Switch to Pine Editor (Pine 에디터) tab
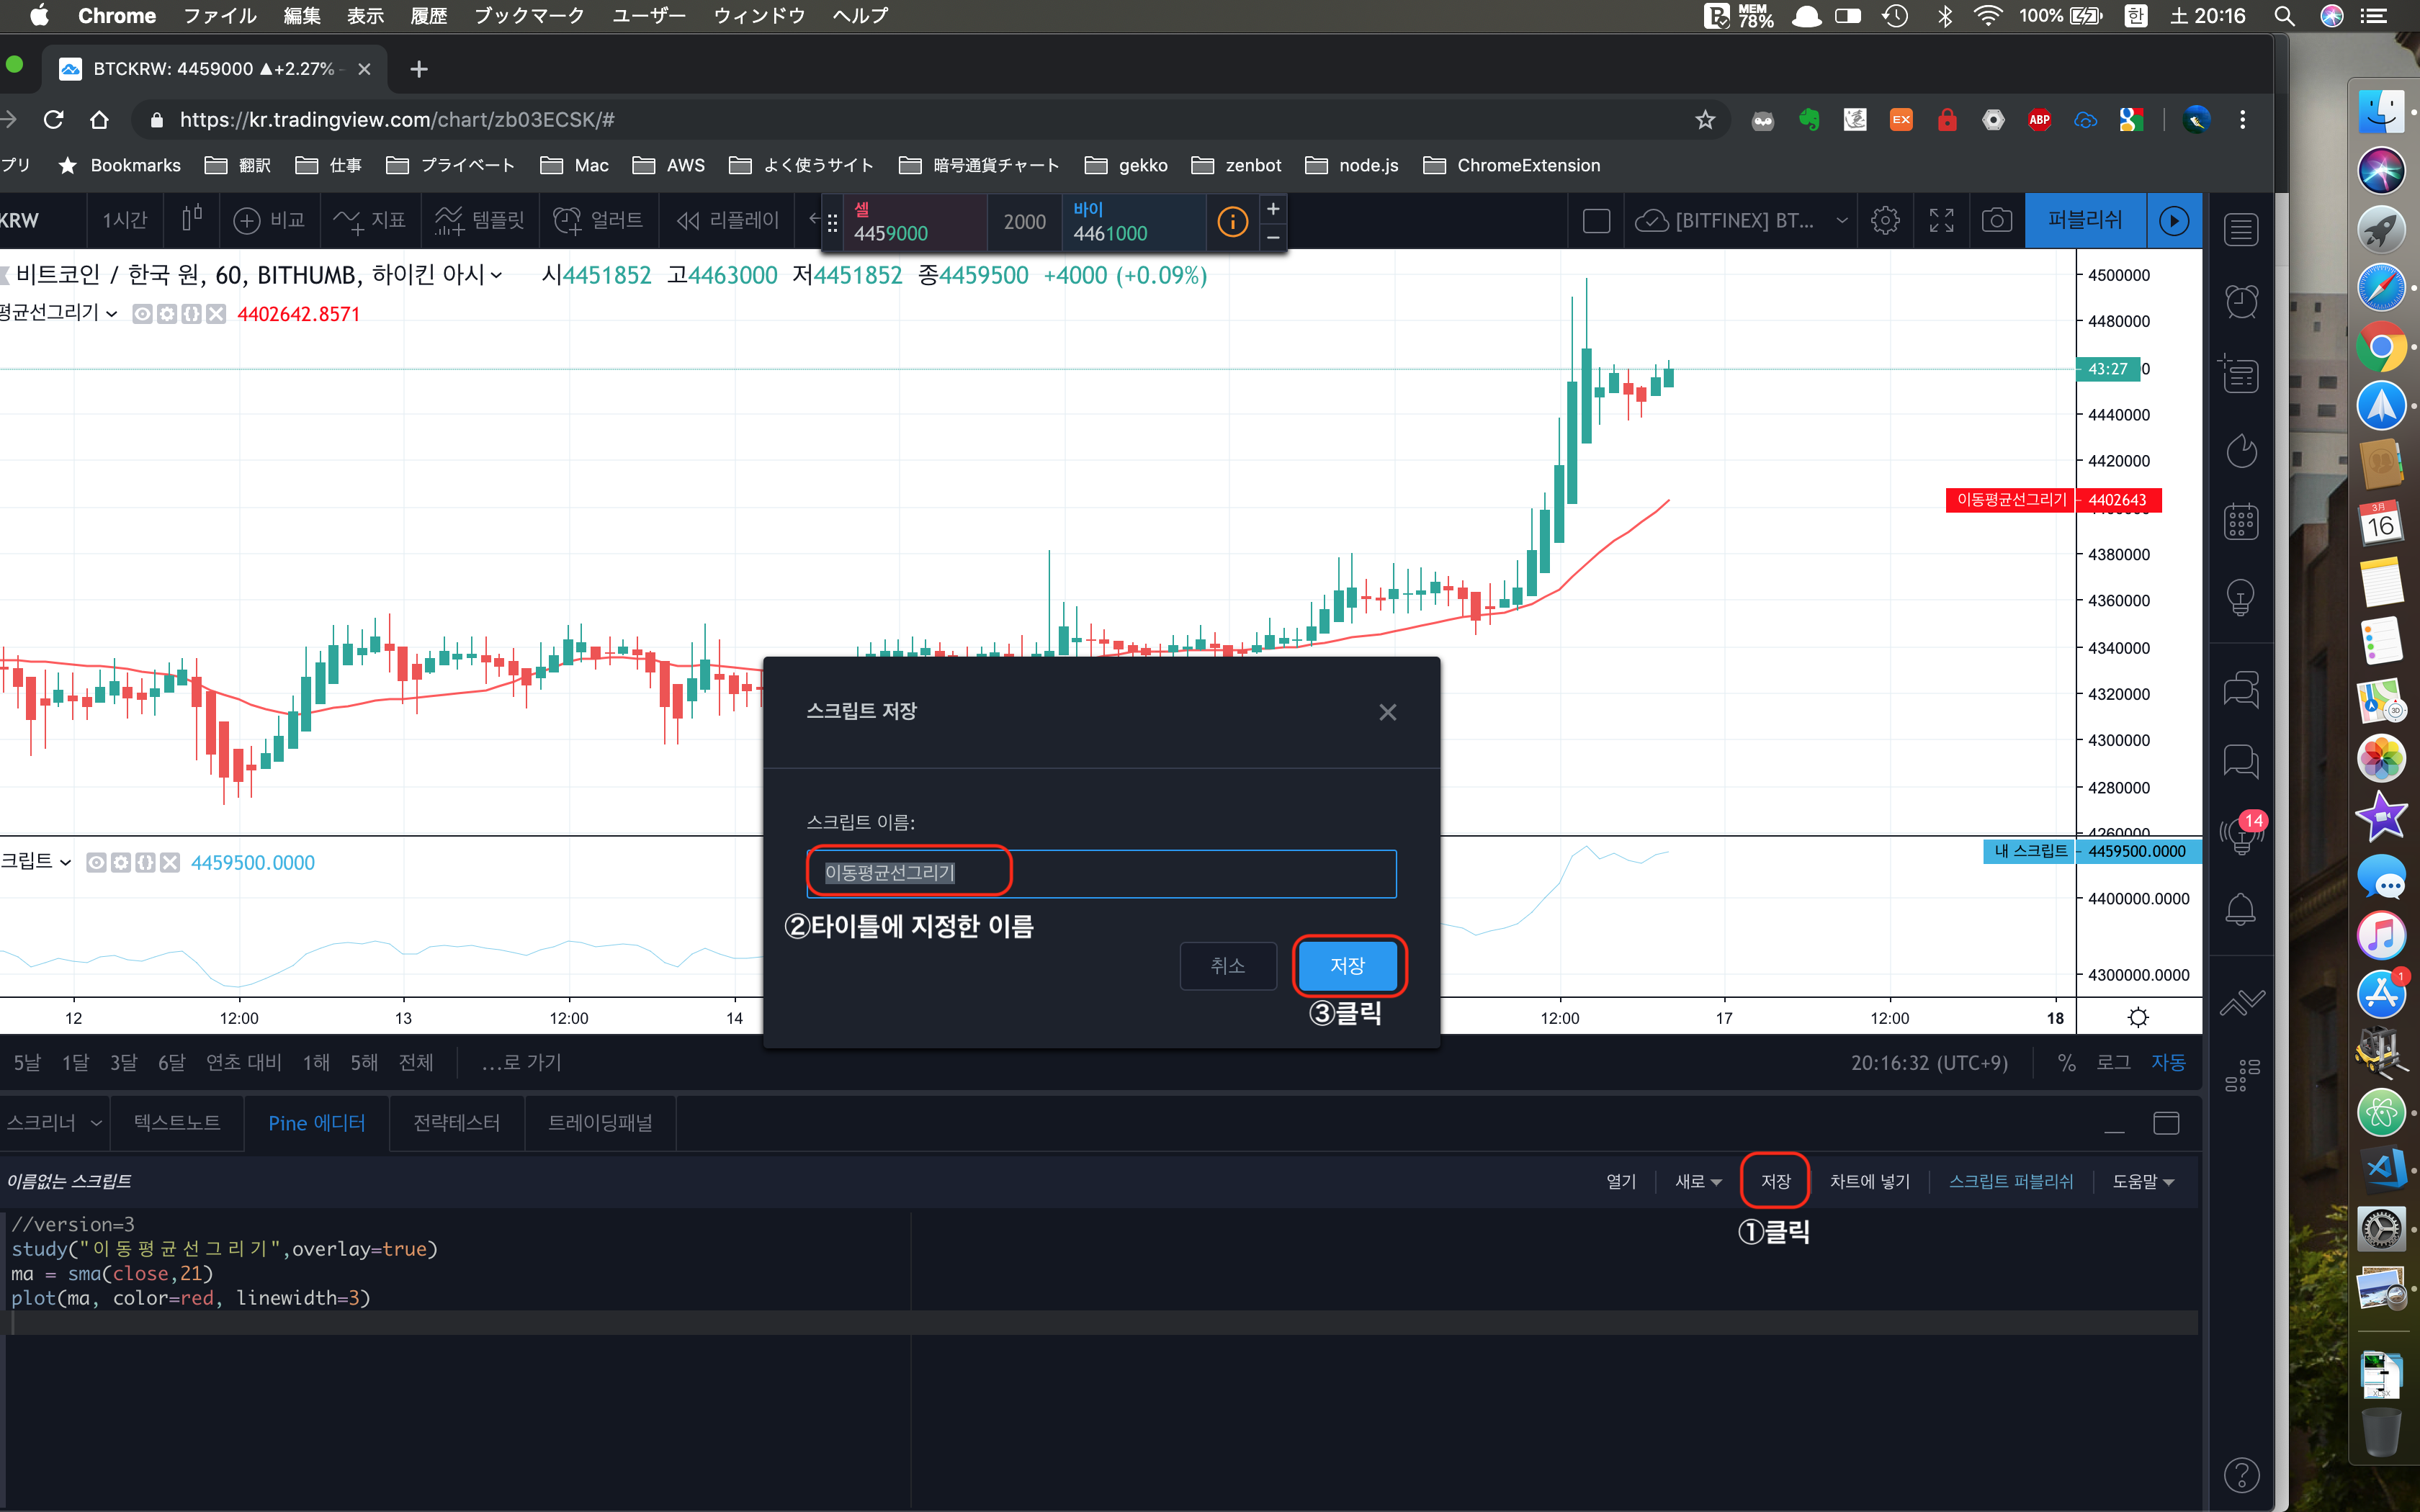Screen dimensions: 2420x1512 pos(317,1123)
